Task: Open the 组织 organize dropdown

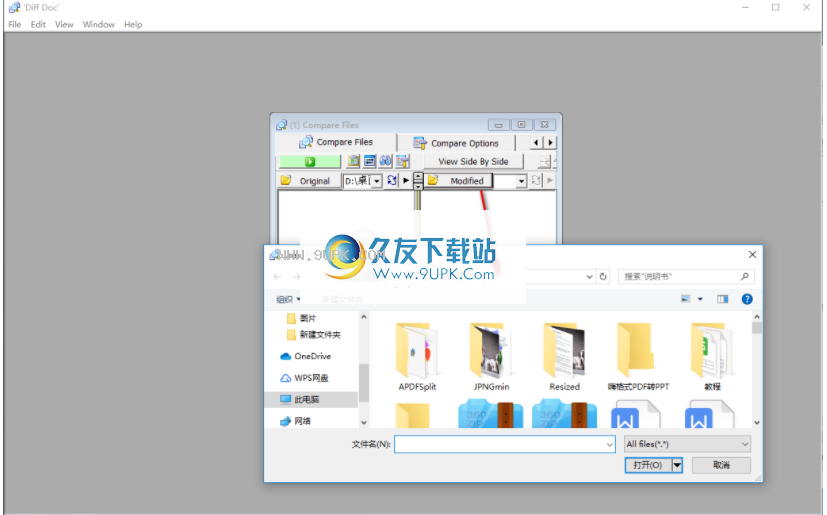Action: (288, 299)
